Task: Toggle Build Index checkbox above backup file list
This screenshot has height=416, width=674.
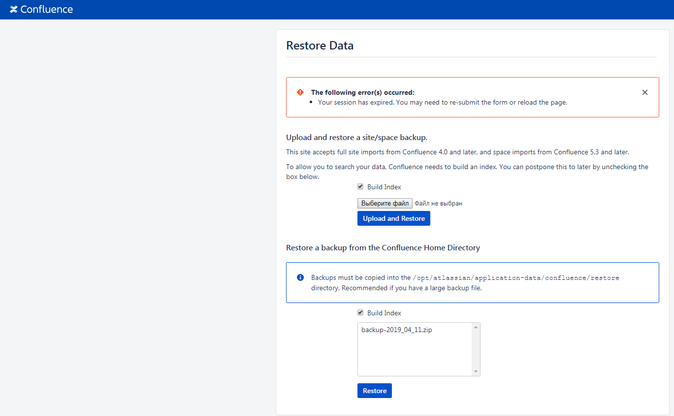Action: [x=360, y=312]
